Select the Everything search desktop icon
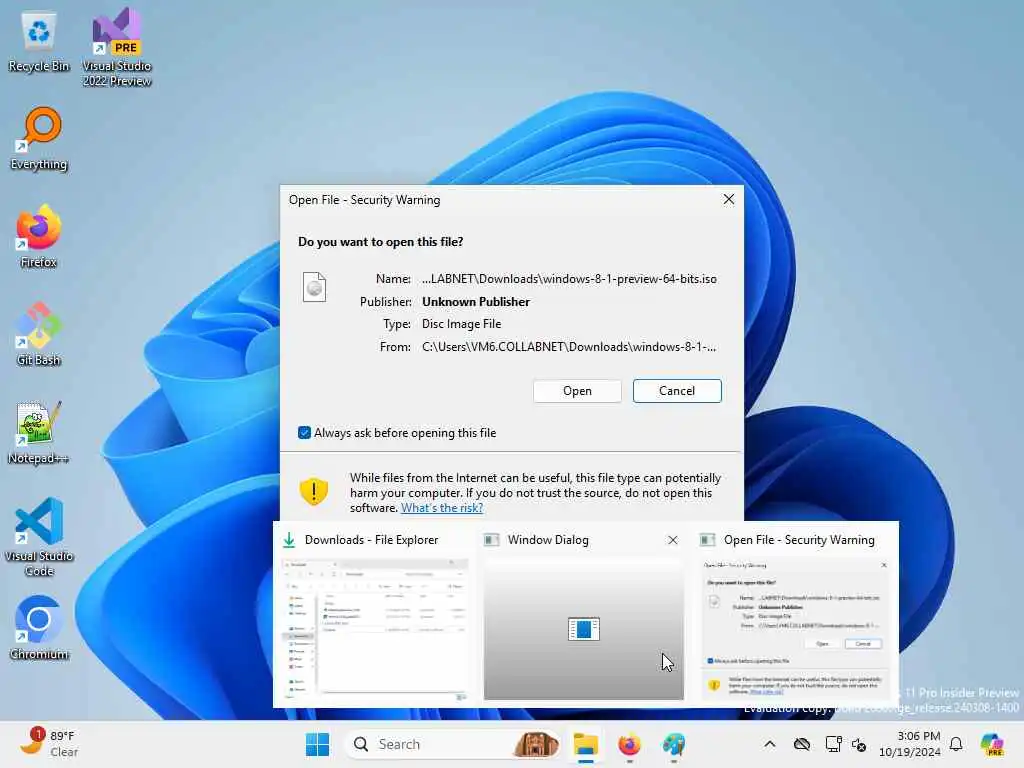The image size is (1024, 768). (x=39, y=138)
